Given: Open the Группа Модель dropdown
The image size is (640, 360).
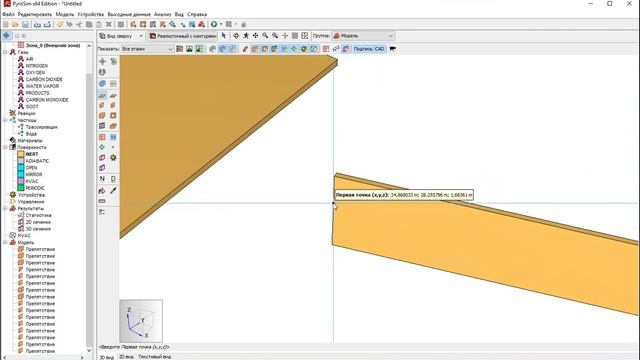Looking at the screenshot, I should (x=363, y=36).
